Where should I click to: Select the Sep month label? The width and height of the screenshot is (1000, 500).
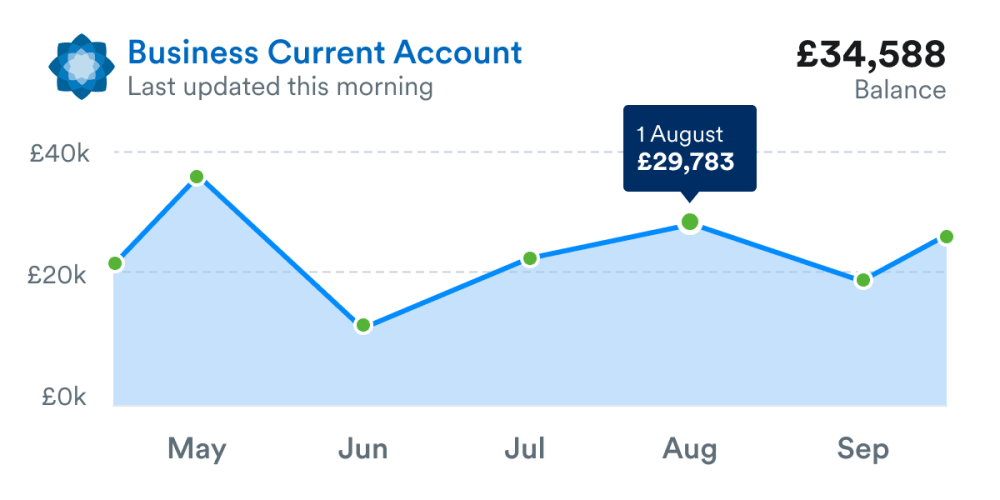pyautogui.click(x=863, y=449)
